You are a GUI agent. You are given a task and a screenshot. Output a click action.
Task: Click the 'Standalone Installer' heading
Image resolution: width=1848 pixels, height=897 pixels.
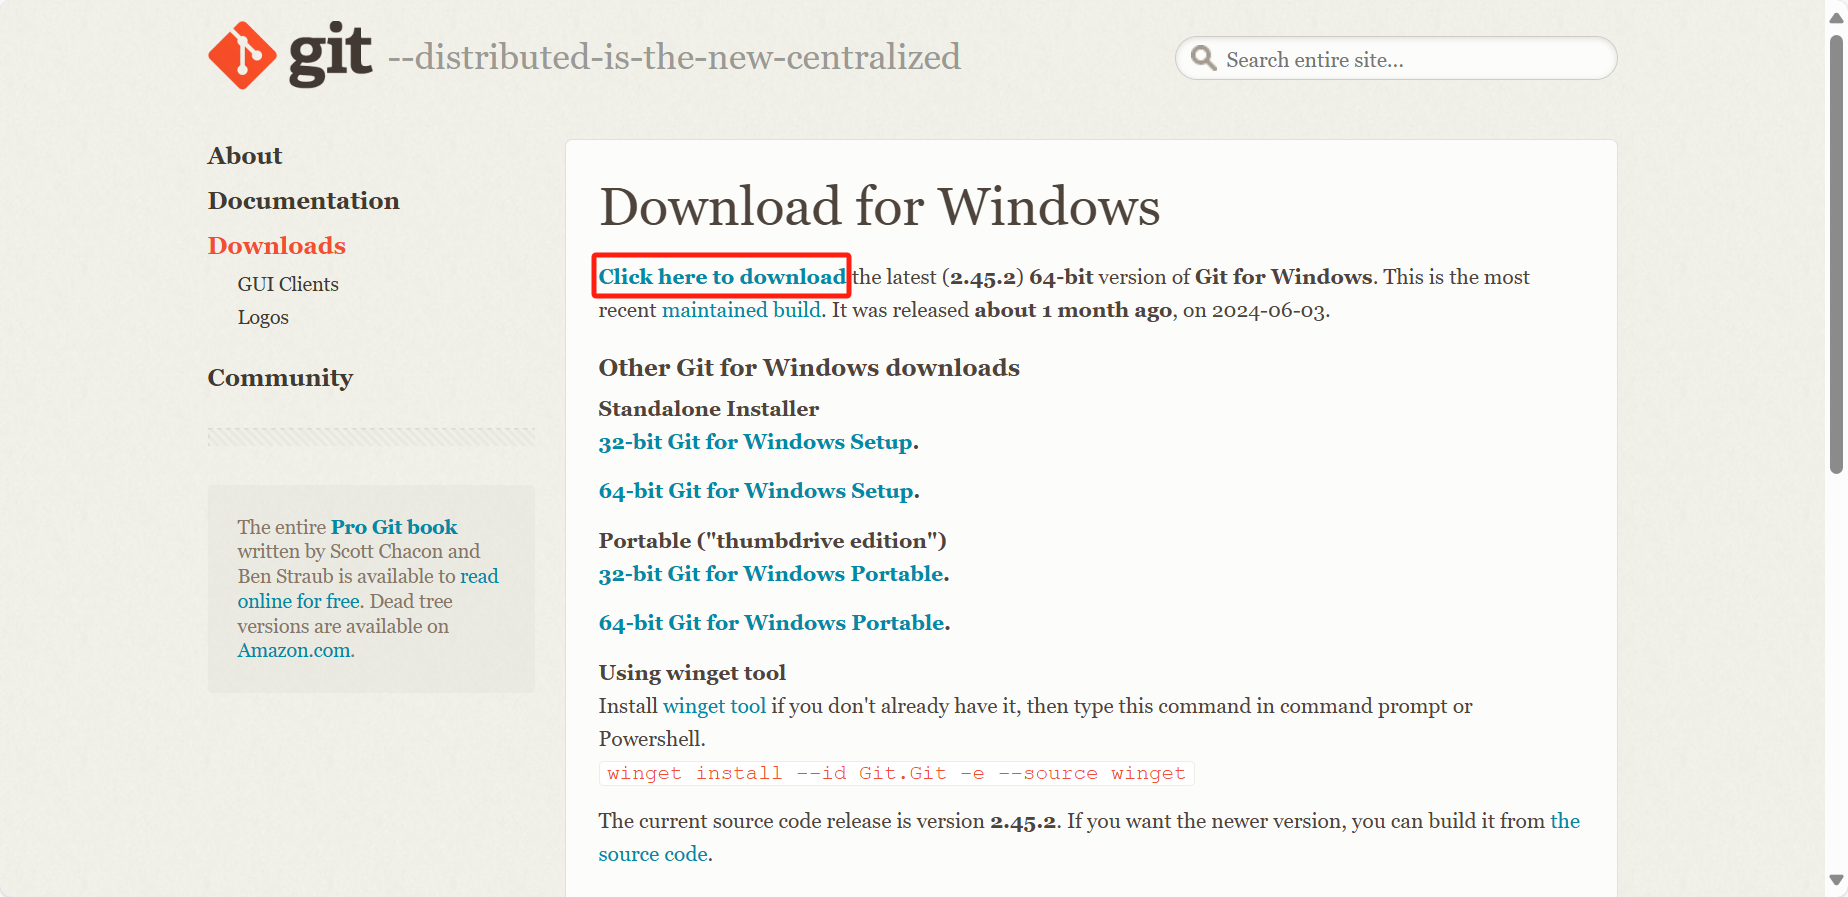tap(709, 409)
